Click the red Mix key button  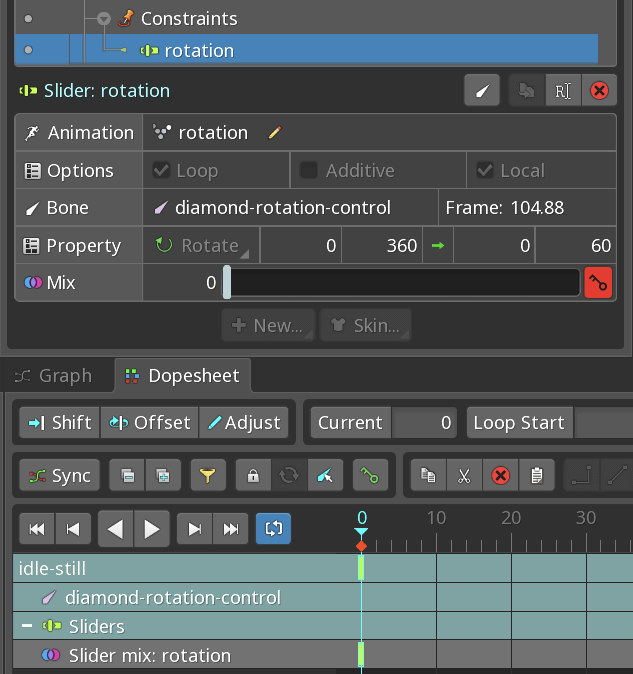coord(598,282)
